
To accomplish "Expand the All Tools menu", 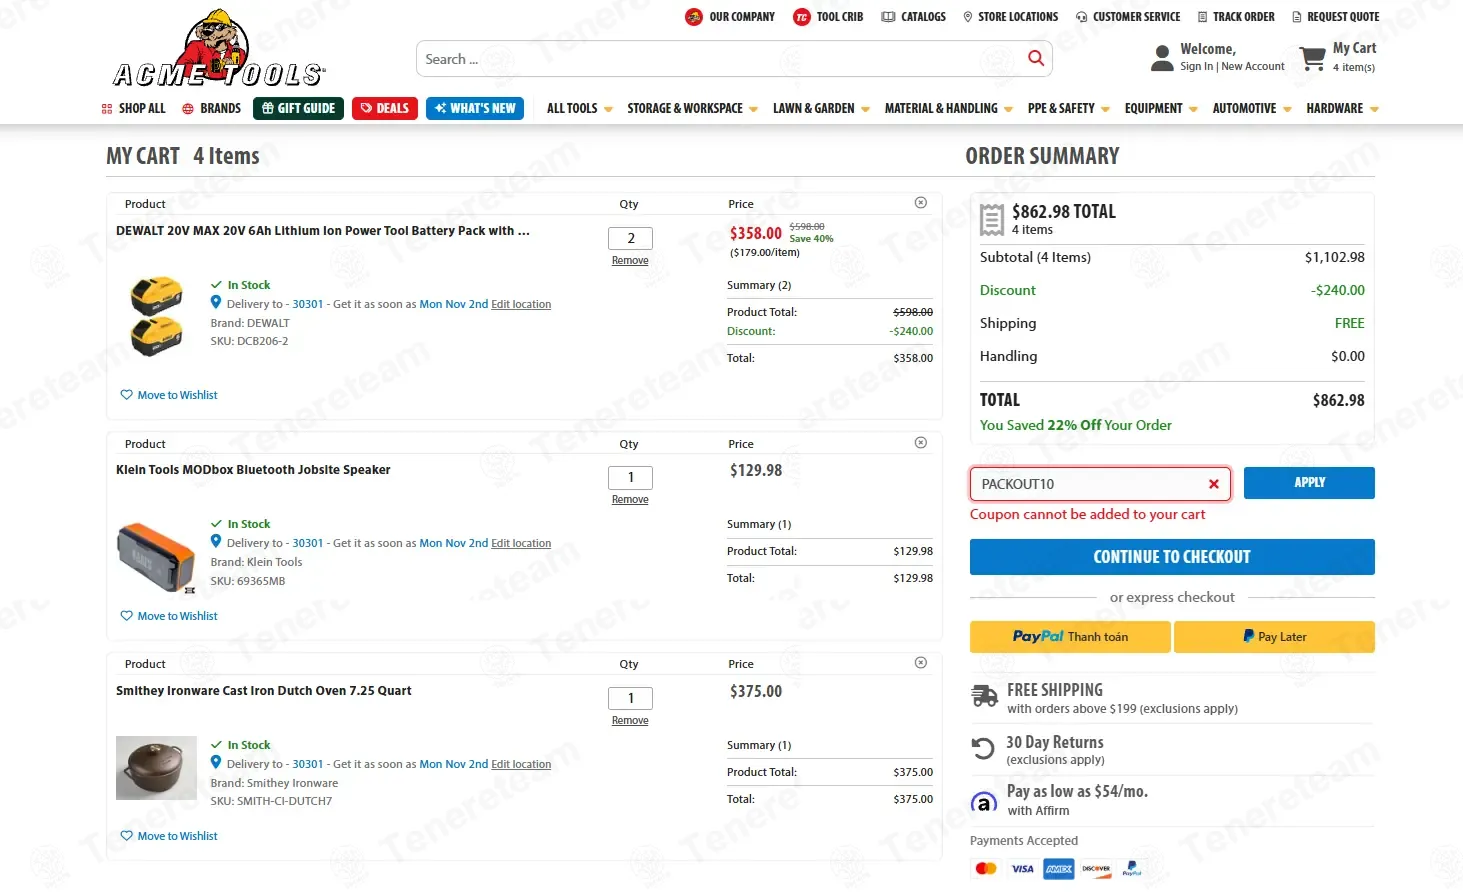I will pyautogui.click(x=579, y=108).
